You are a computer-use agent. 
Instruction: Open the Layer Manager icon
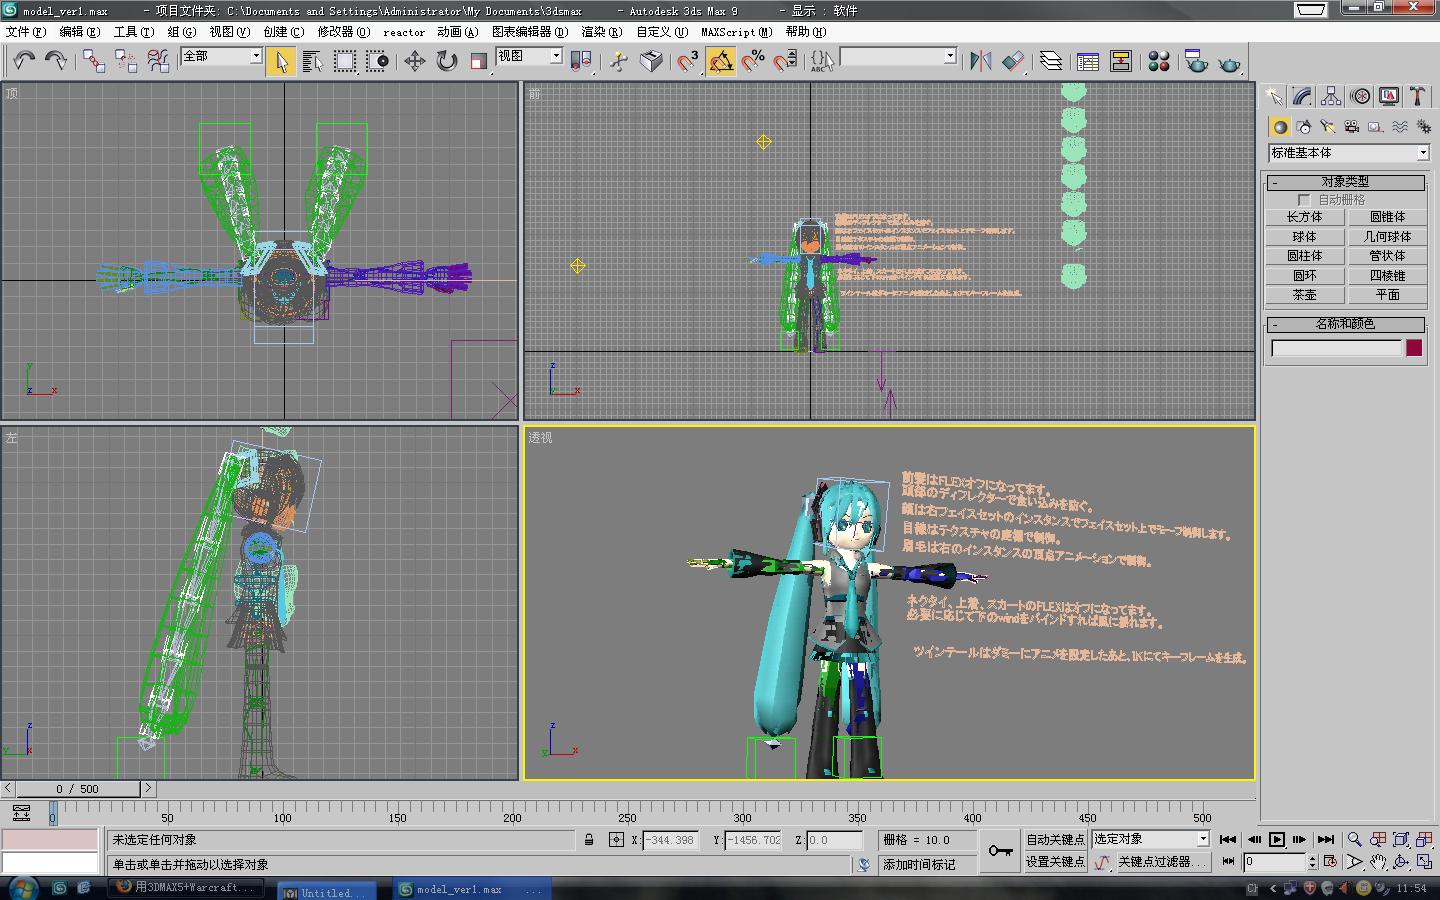tap(1050, 61)
